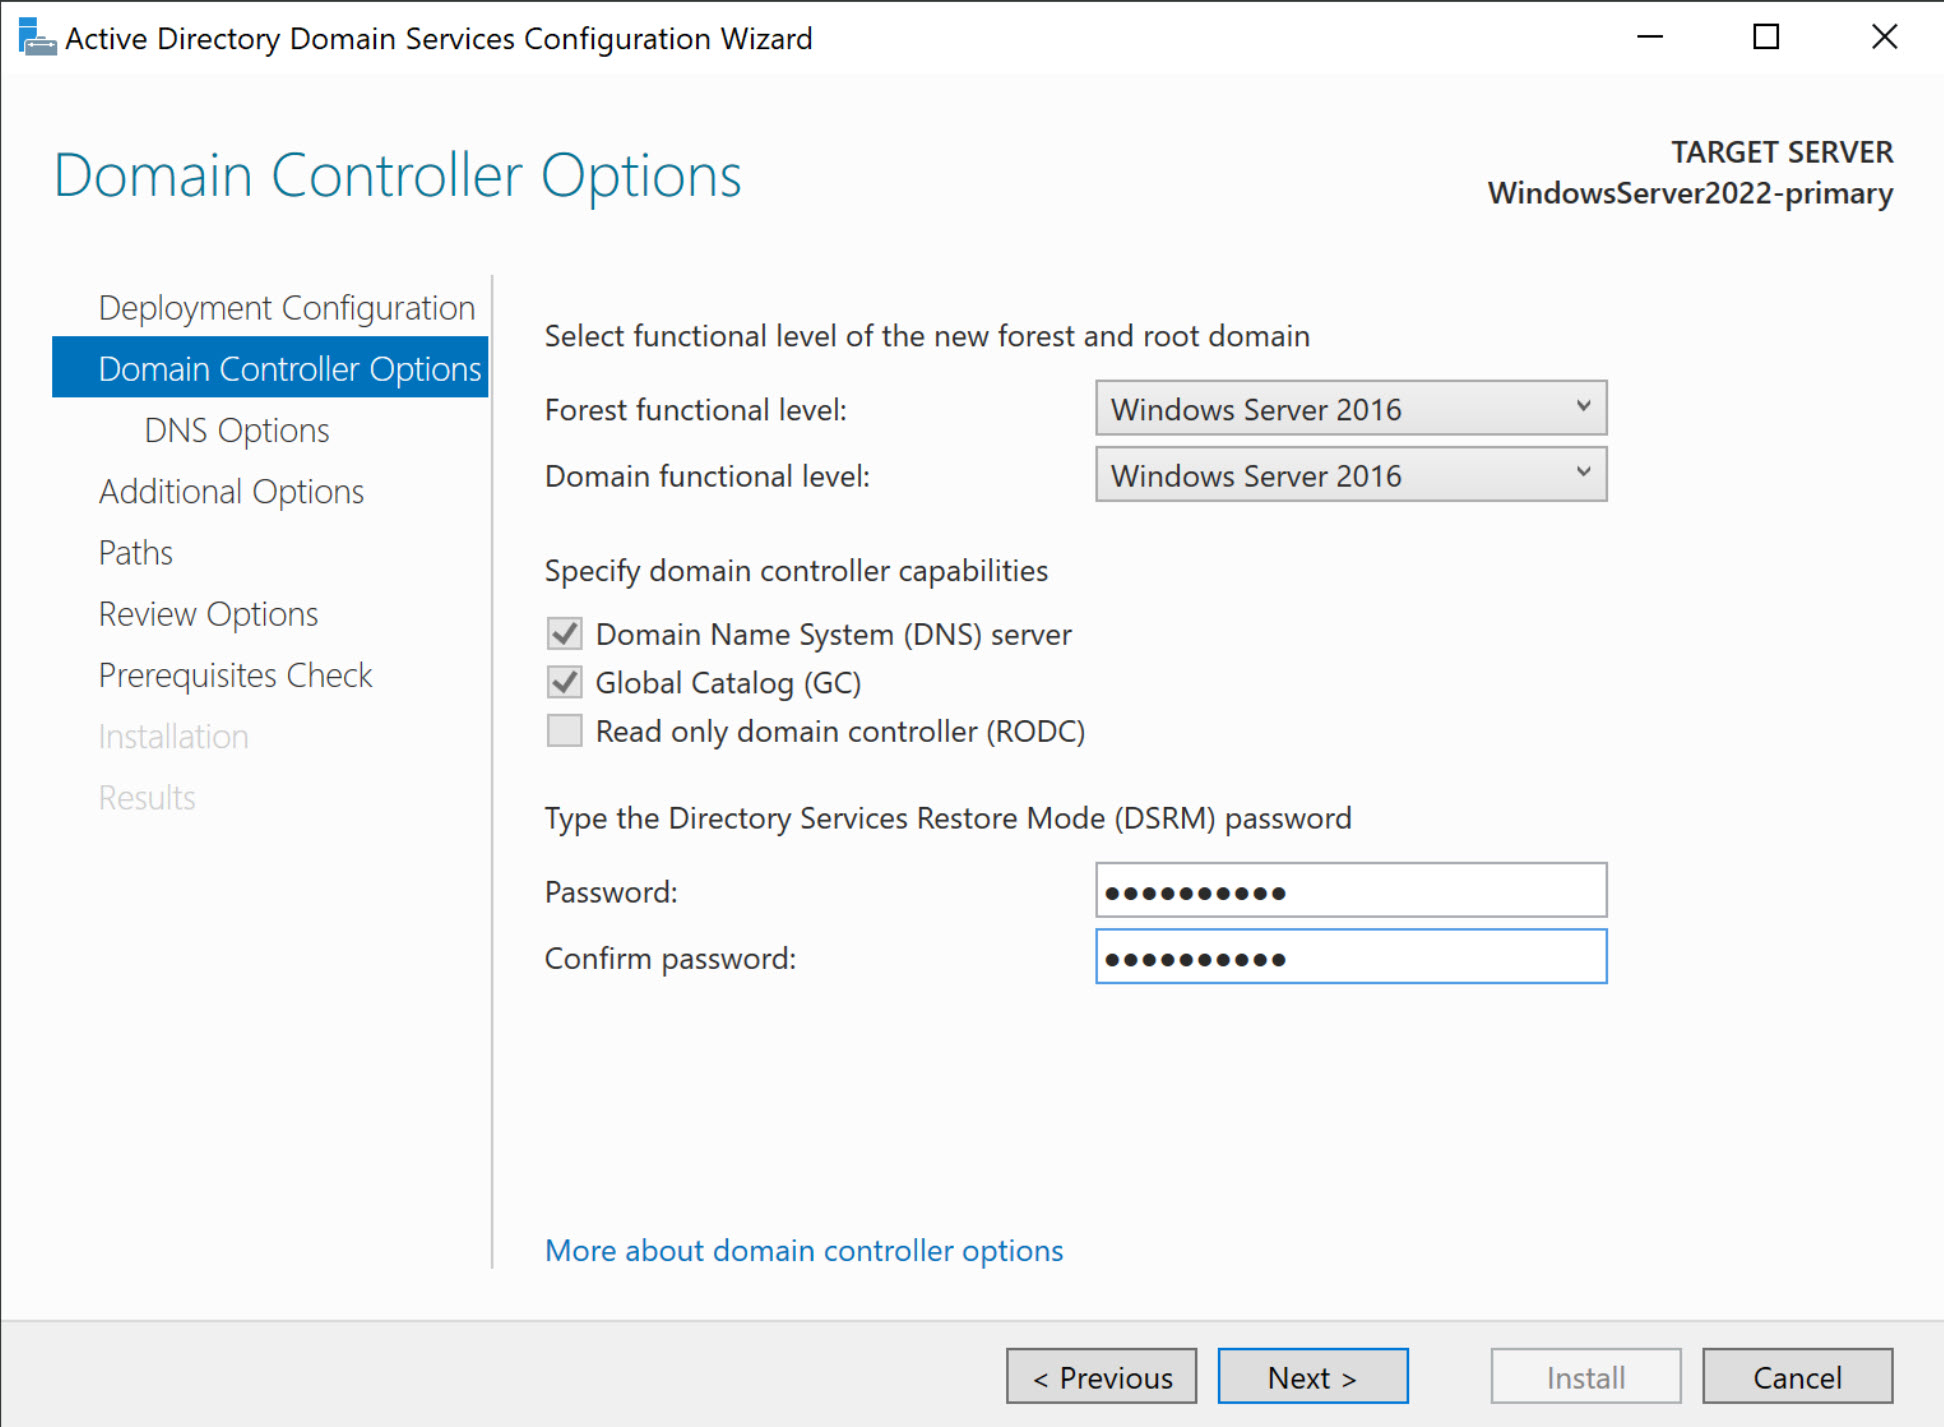The image size is (1944, 1427).
Task: Open the Paths configuration step
Action: (x=135, y=552)
